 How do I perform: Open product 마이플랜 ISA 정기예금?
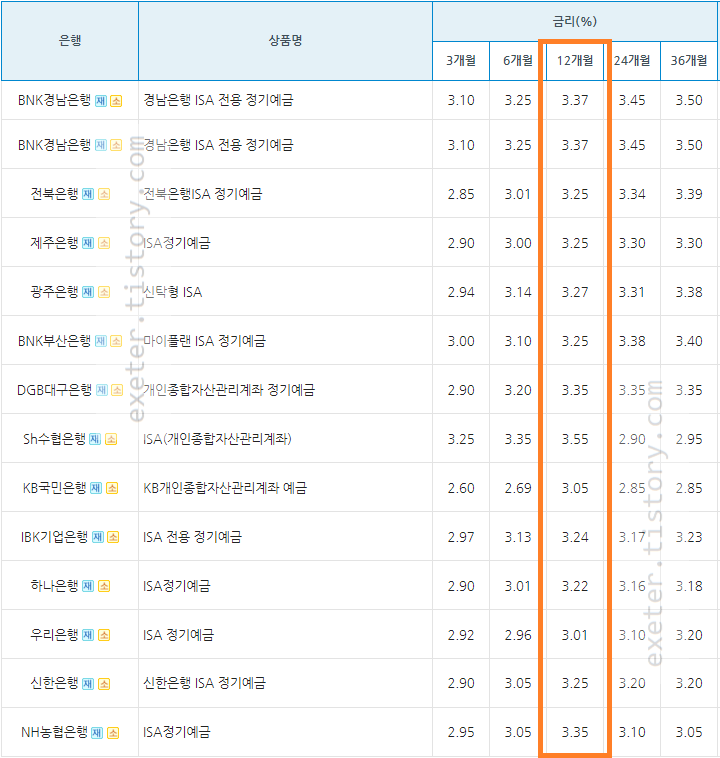tap(204, 341)
